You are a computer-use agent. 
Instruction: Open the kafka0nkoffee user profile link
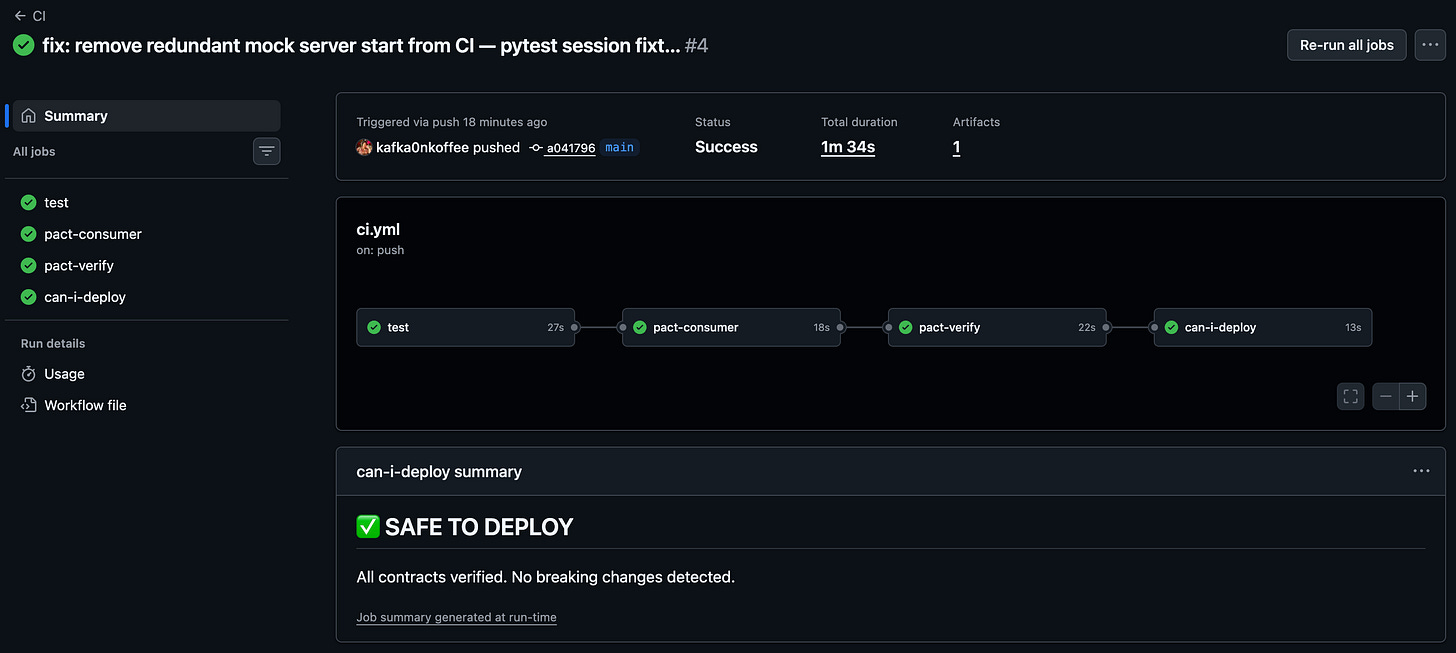tap(423, 147)
